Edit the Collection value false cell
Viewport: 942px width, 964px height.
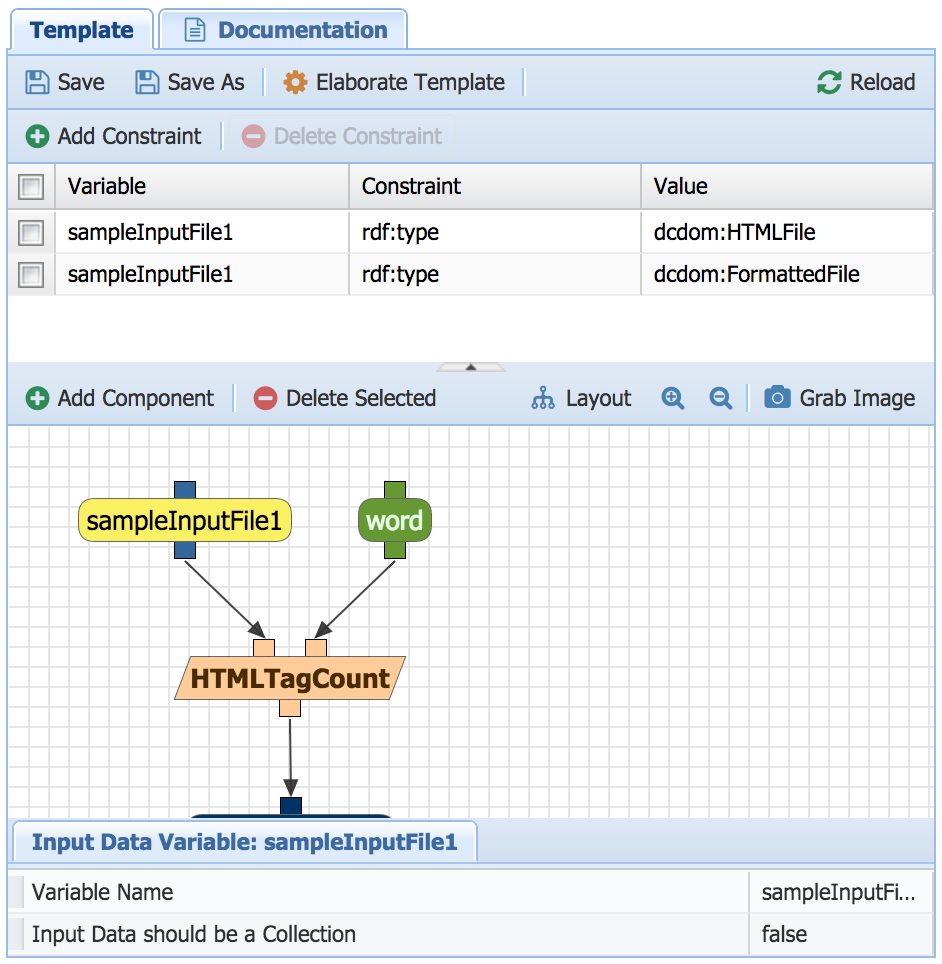coord(838,934)
